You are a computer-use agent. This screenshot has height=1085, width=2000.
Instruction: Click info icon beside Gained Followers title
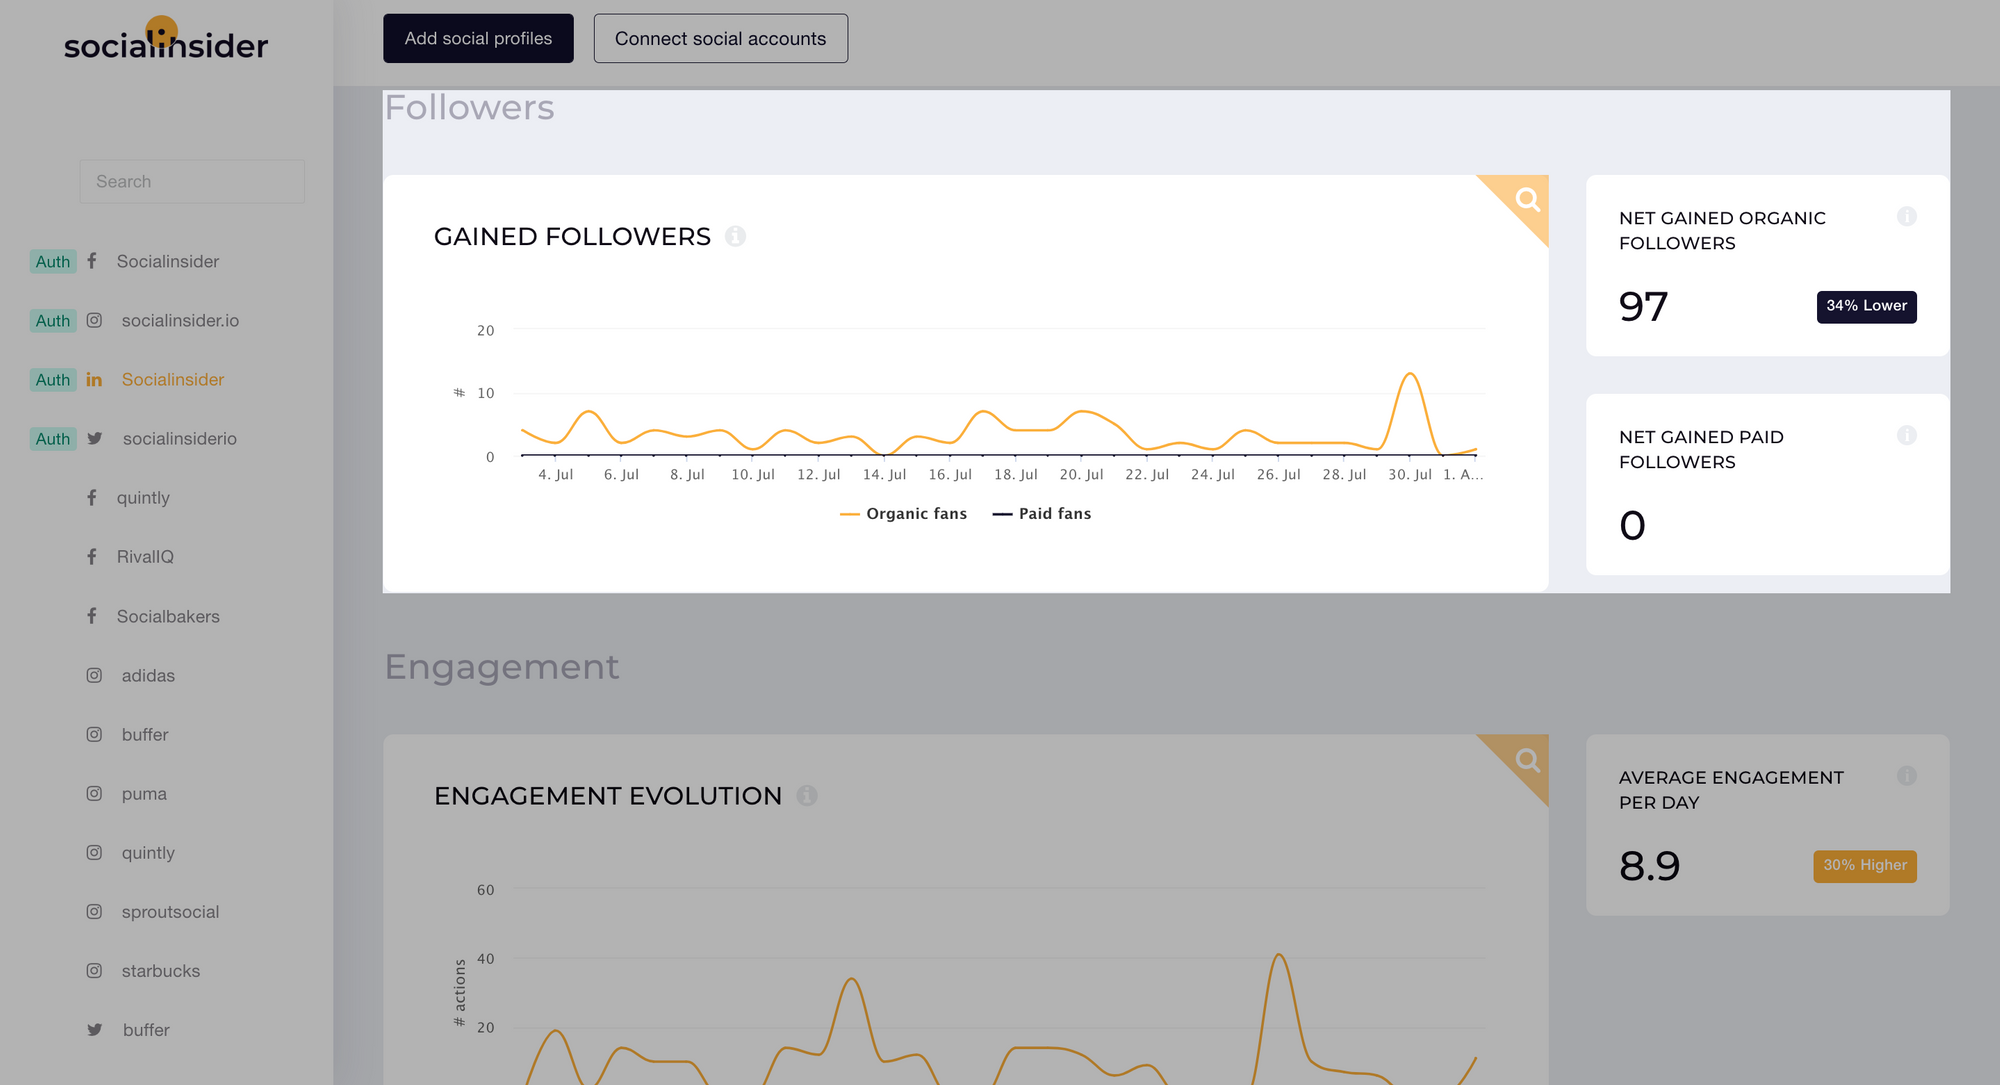[x=735, y=236]
